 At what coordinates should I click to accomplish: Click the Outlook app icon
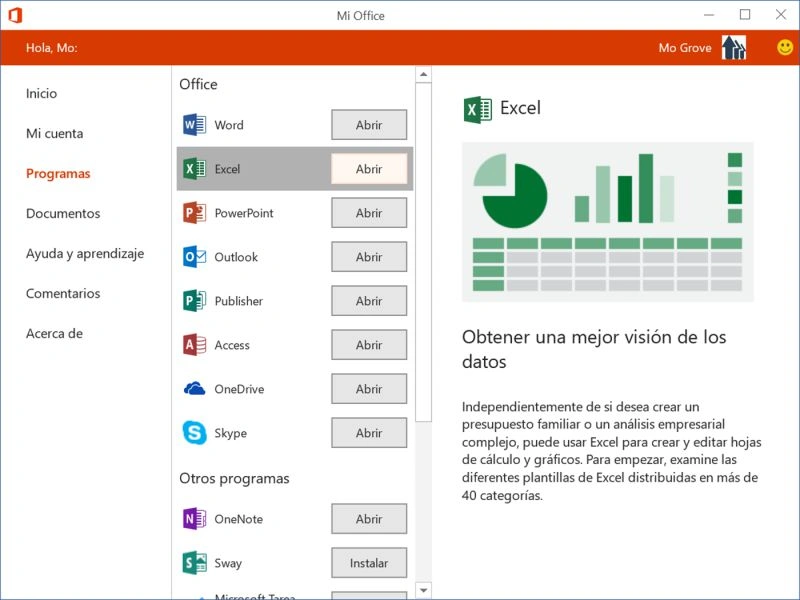pyautogui.click(x=194, y=257)
